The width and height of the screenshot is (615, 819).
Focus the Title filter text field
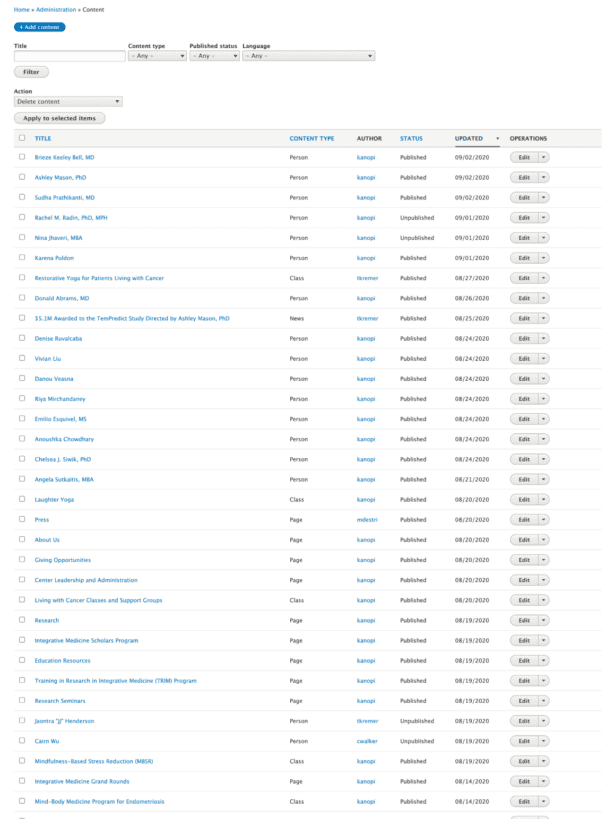click(69, 56)
